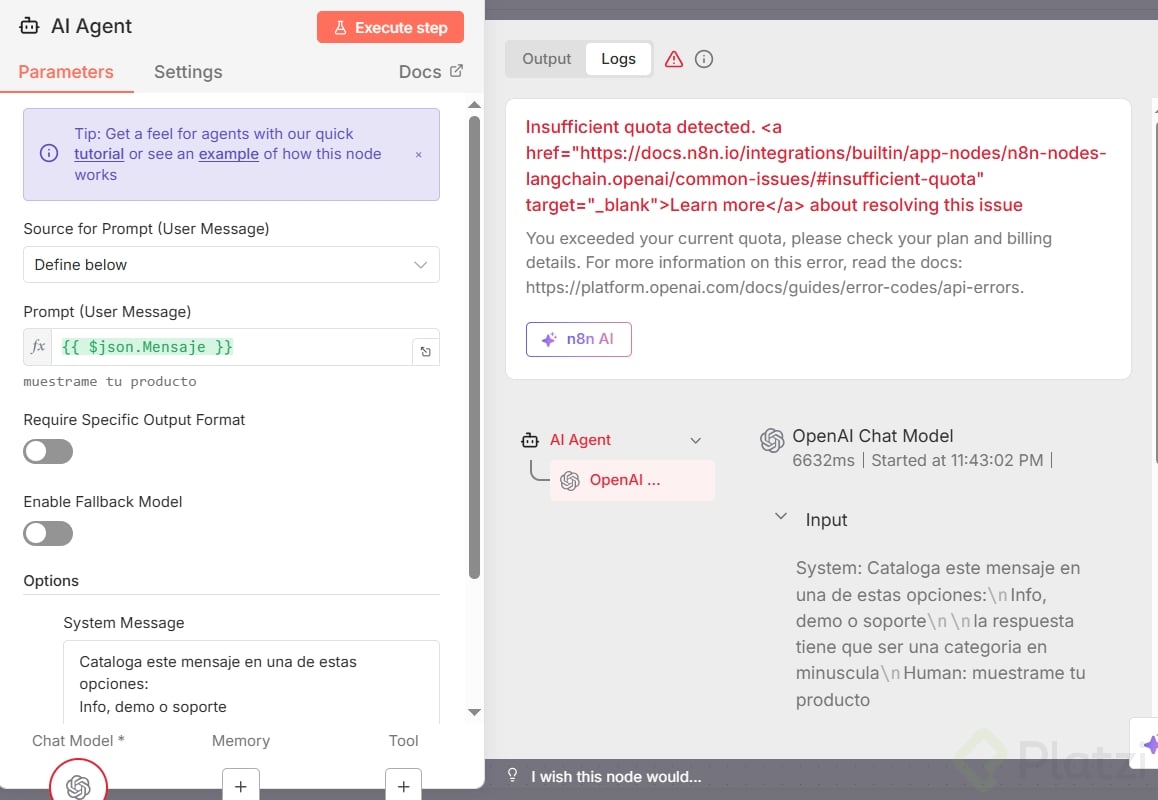Click the fx expression icon
Viewport: 1158px width, 800px height.
click(x=38, y=347)
